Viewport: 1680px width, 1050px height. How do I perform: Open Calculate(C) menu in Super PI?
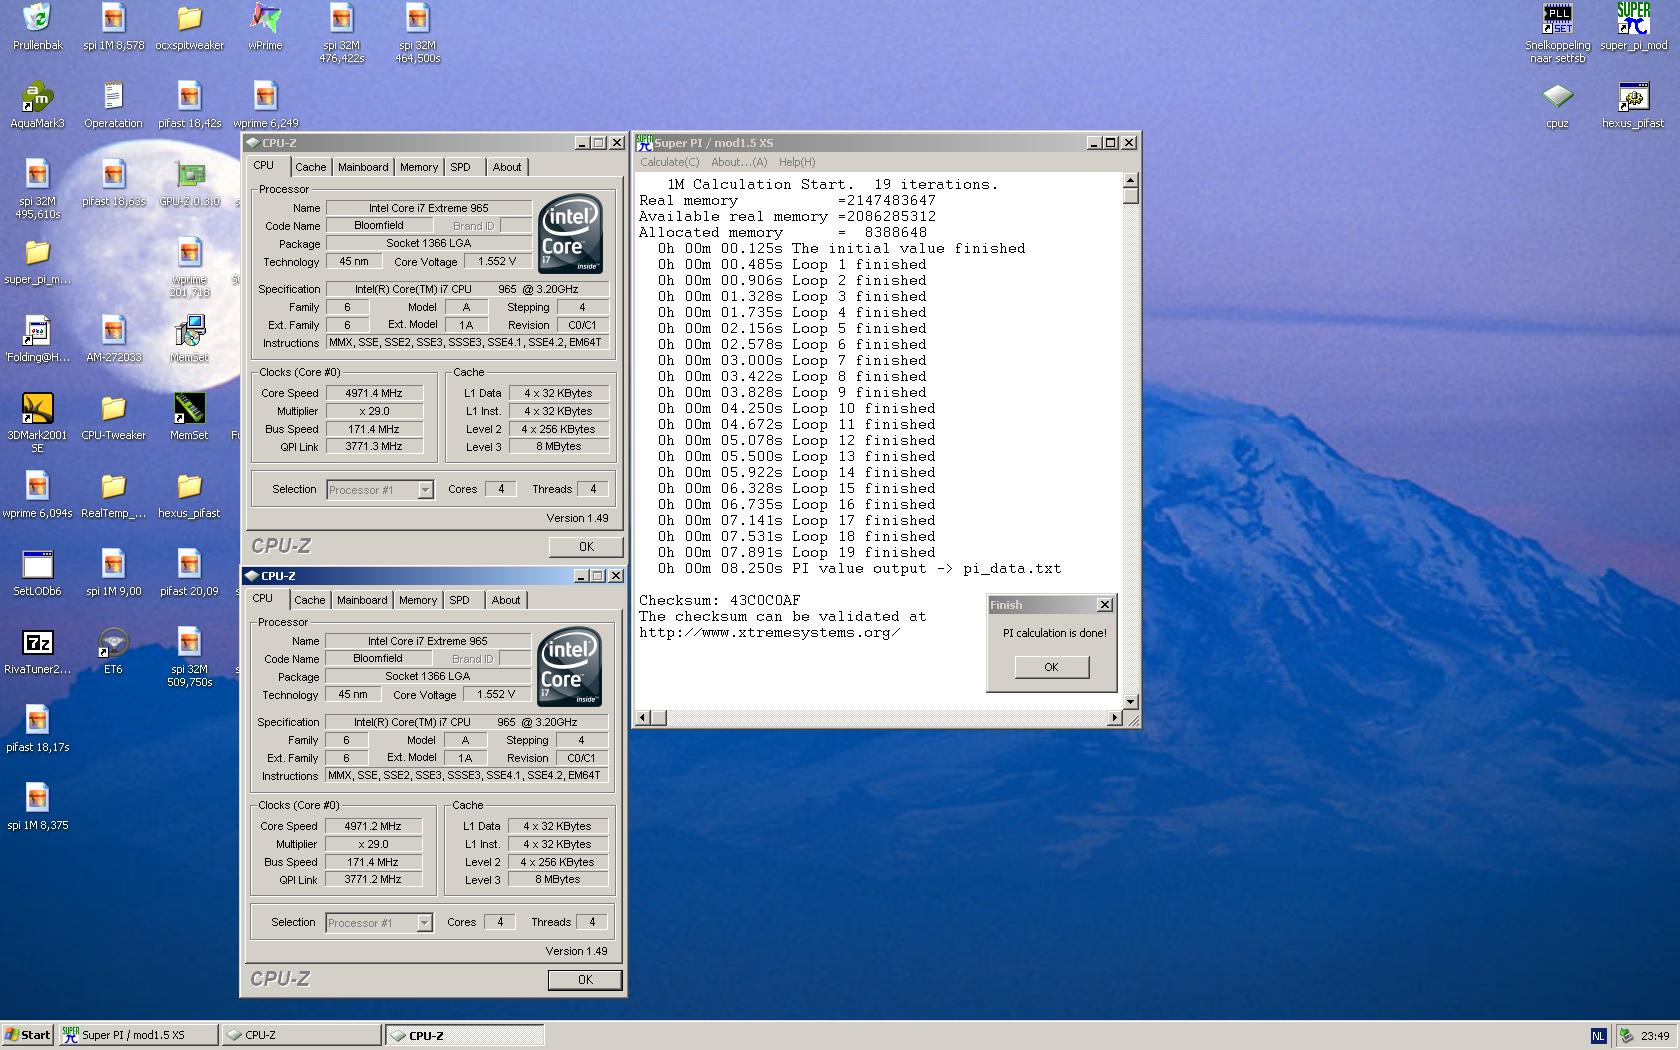(x=670, y=162)
